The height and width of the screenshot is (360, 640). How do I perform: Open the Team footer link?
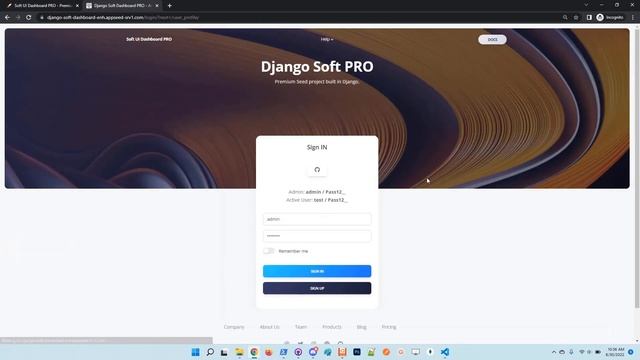301,327
